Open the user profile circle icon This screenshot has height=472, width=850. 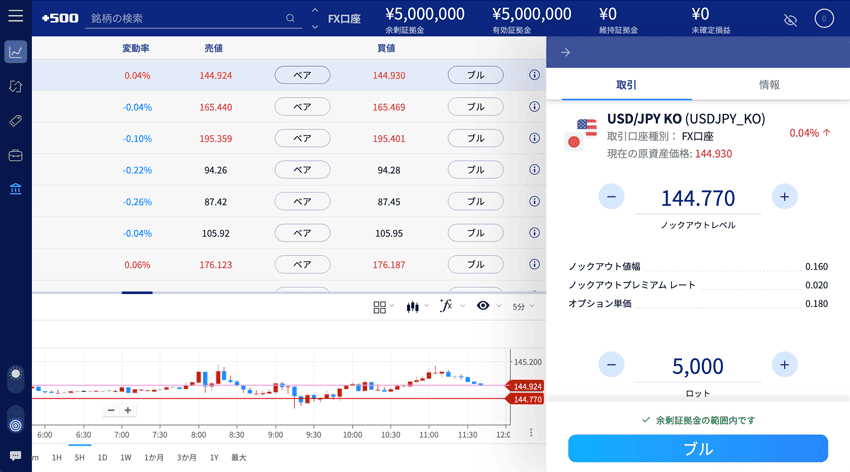pos(824,18)
